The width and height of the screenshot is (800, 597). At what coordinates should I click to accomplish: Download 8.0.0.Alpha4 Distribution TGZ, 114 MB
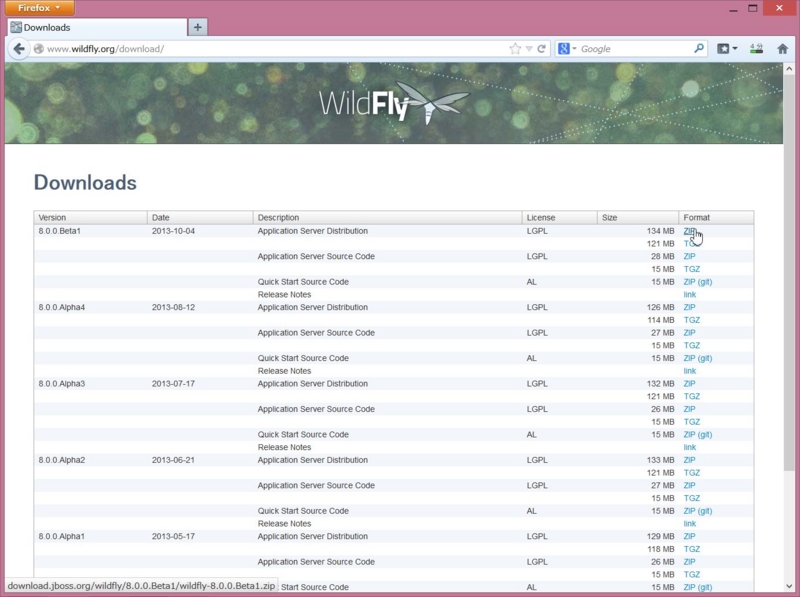[692, 320]
